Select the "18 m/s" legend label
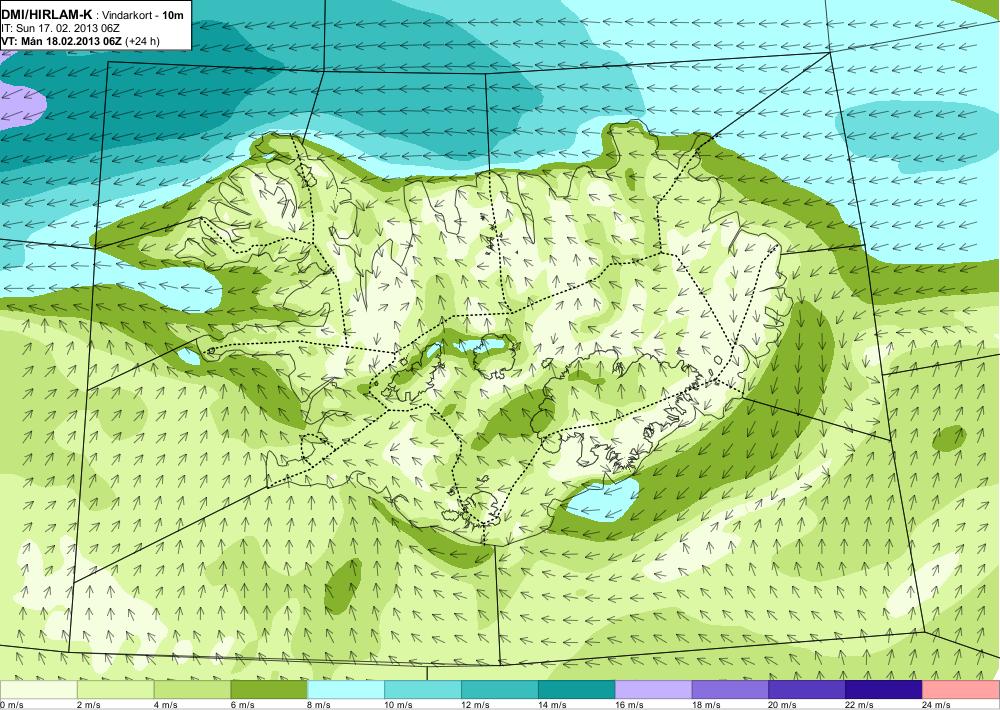Screen dimensions: 1000x710 coord(707,705)
